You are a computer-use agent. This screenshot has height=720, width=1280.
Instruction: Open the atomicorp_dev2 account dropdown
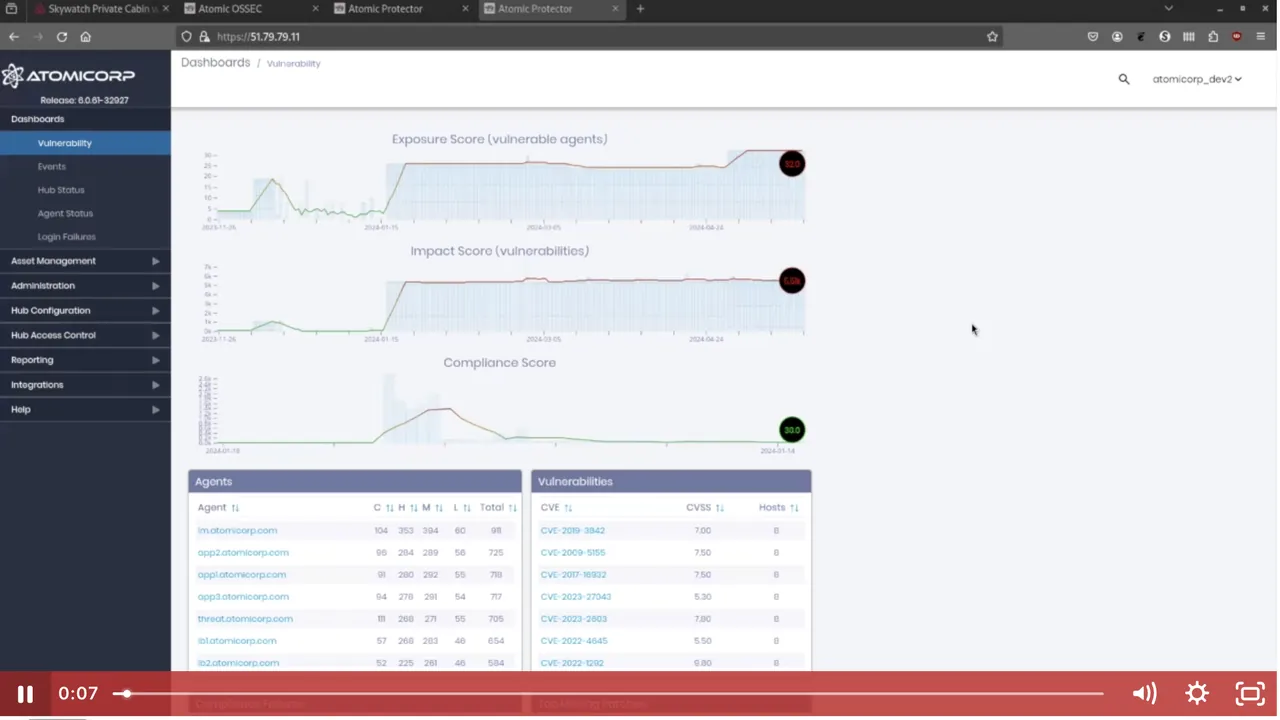pyautogui.click(x=1197, y=79)
